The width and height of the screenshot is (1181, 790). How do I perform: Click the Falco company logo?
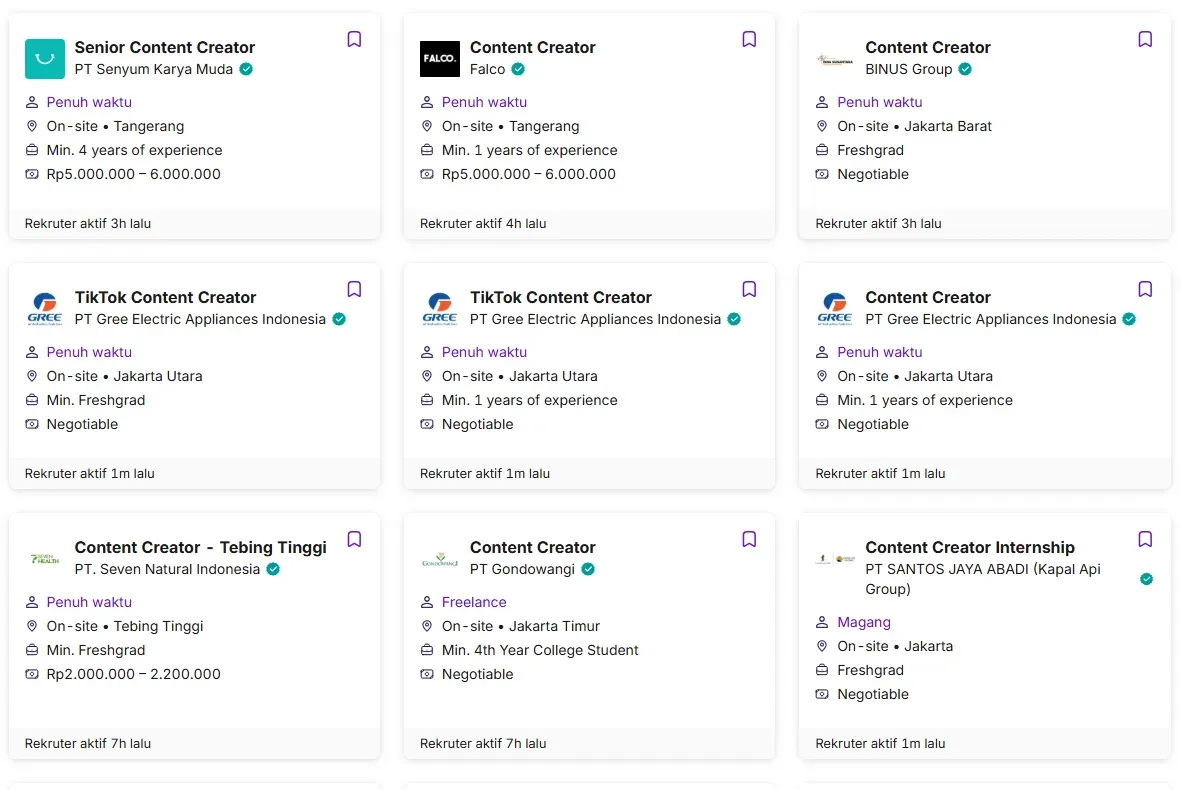point(440,59)
